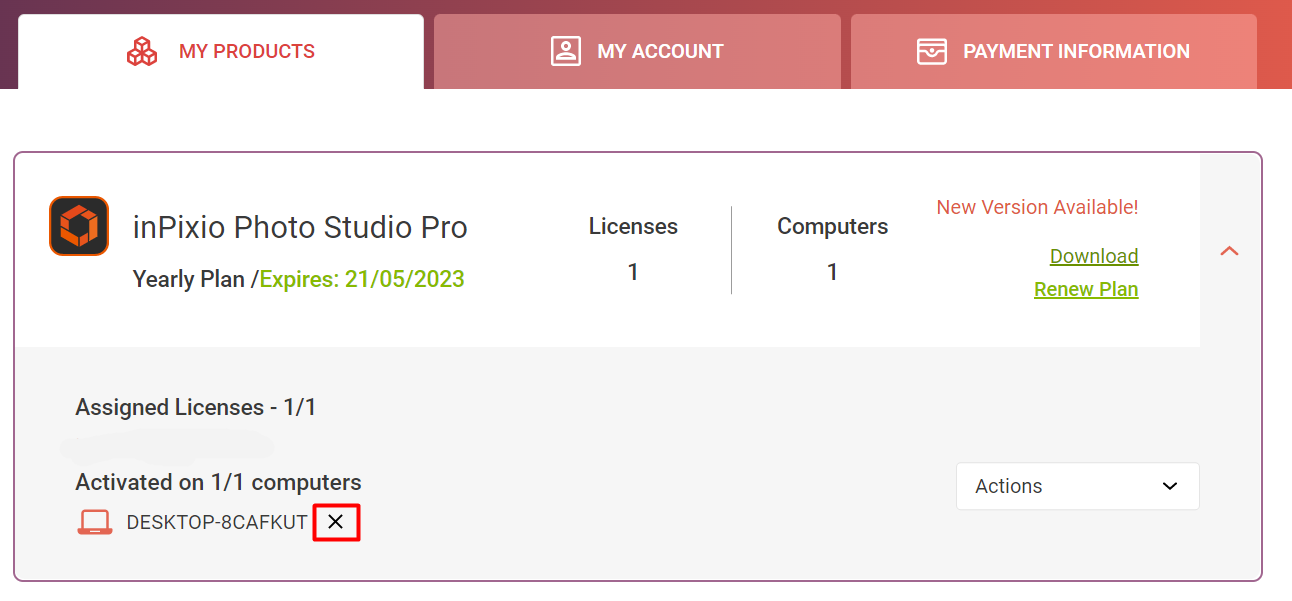Image resolution: width=1292 pixels, height=601 pixels.
Task: Click the Download link
Action: pos(1093,256)
